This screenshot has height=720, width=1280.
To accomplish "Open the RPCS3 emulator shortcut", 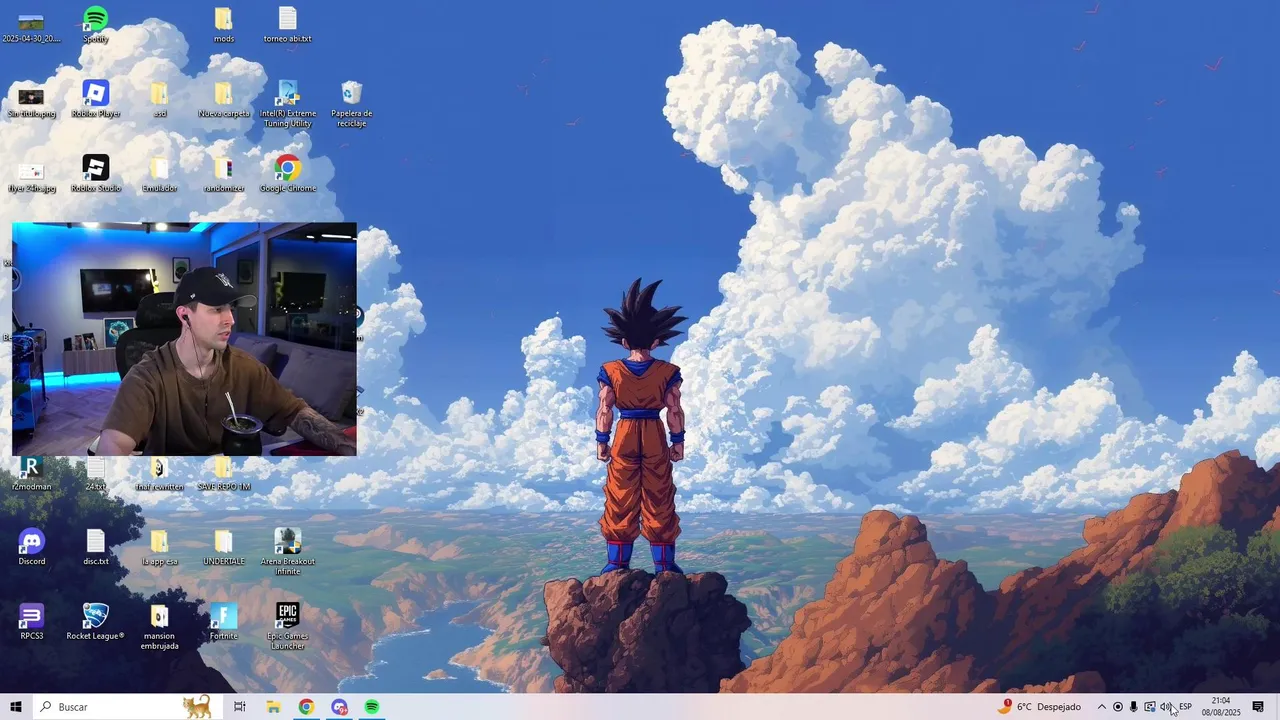I will click(31, 622).
